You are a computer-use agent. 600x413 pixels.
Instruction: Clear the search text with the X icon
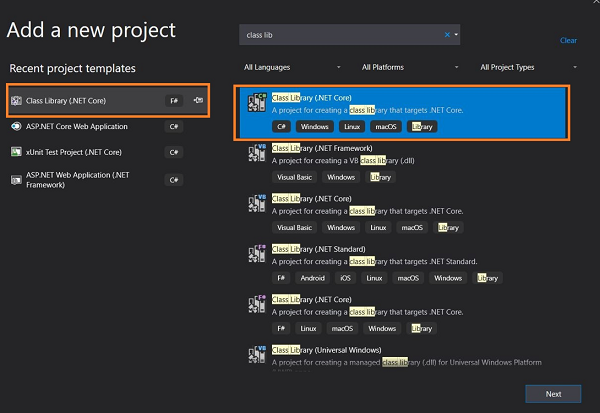pyautogui.click(x=447, y=35)
